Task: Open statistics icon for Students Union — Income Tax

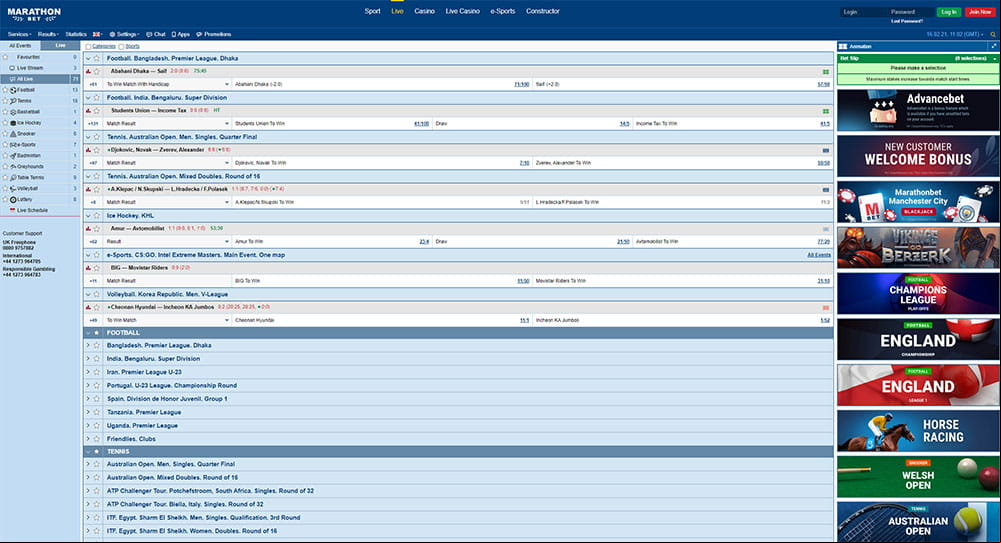Action: click(89, 110)
